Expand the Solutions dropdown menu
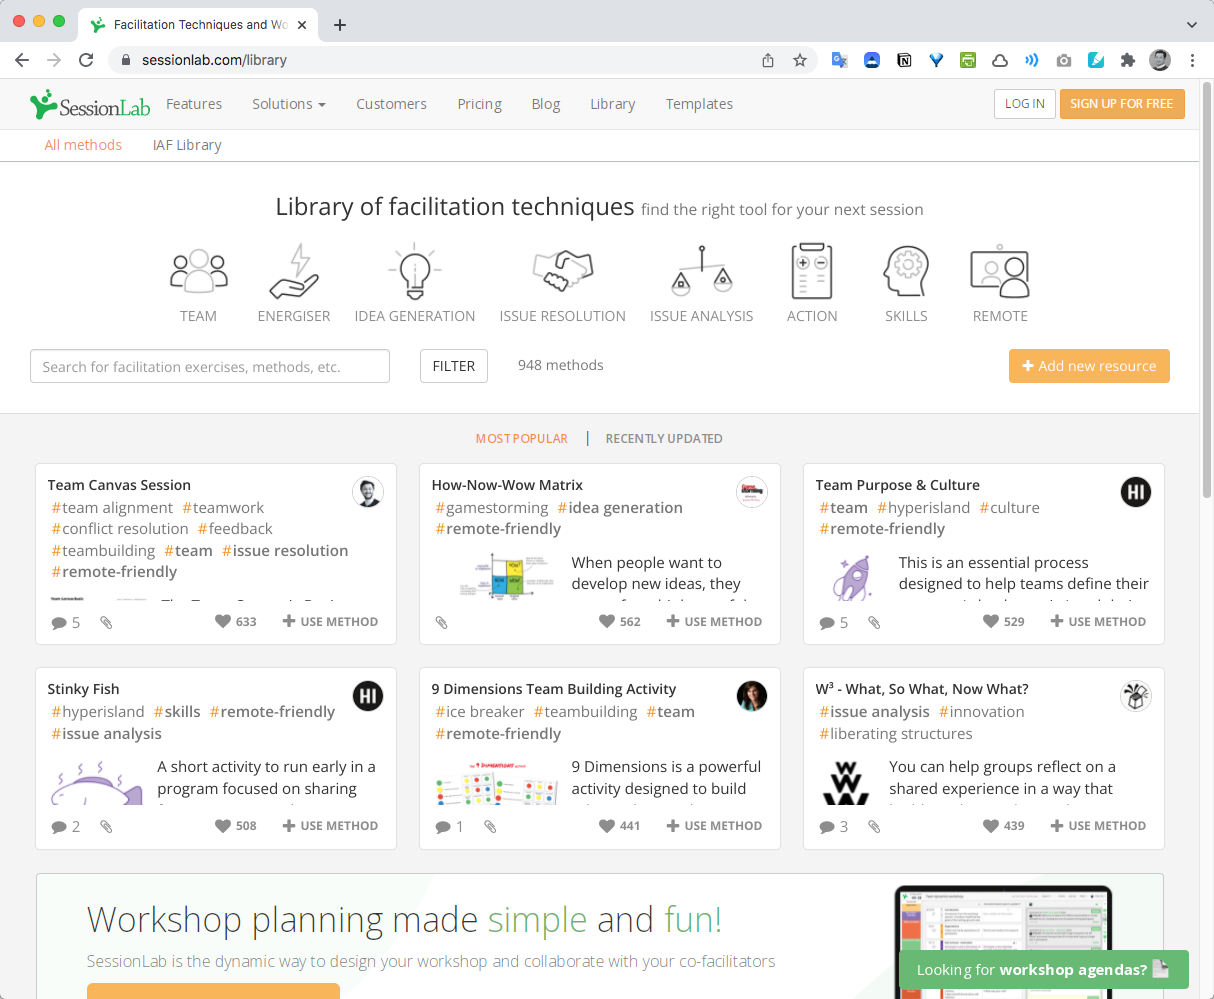This screenshot has width=1214, height=999. [x=289, y=104]
